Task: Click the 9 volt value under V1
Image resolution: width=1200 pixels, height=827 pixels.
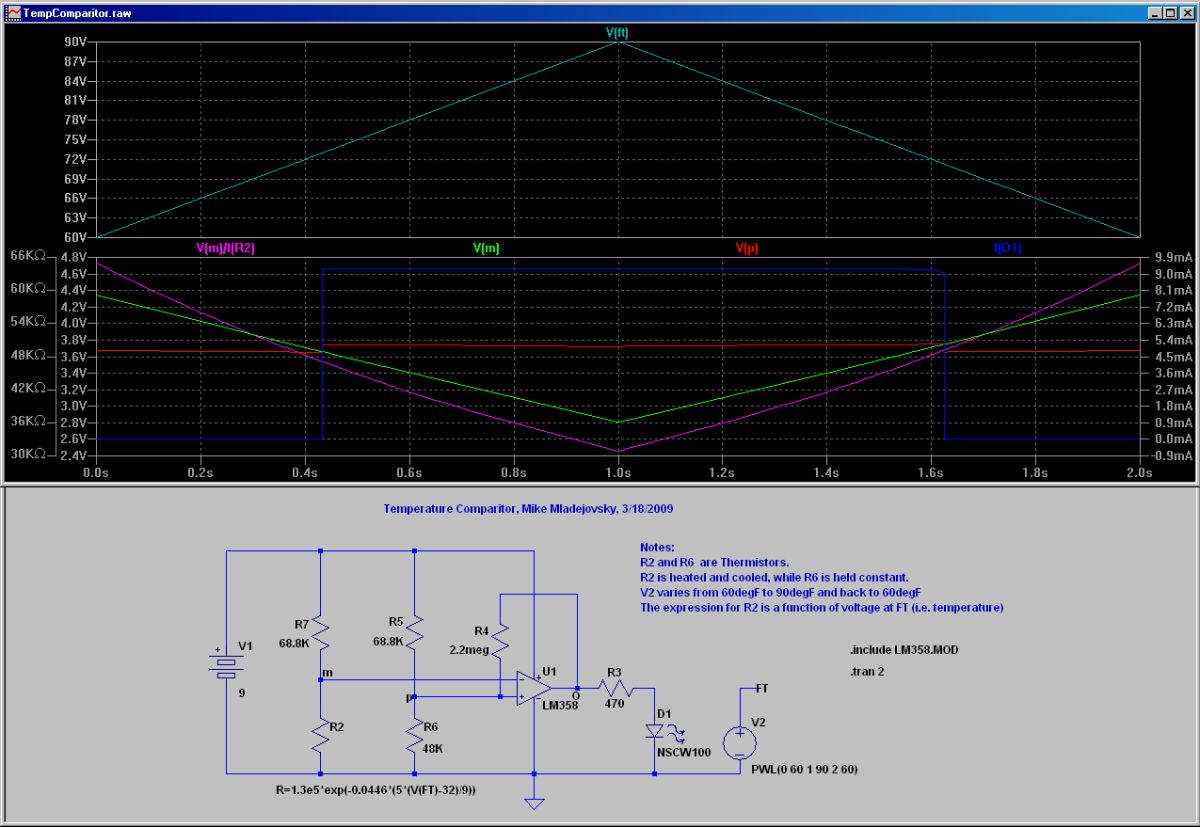Action: 241,691
